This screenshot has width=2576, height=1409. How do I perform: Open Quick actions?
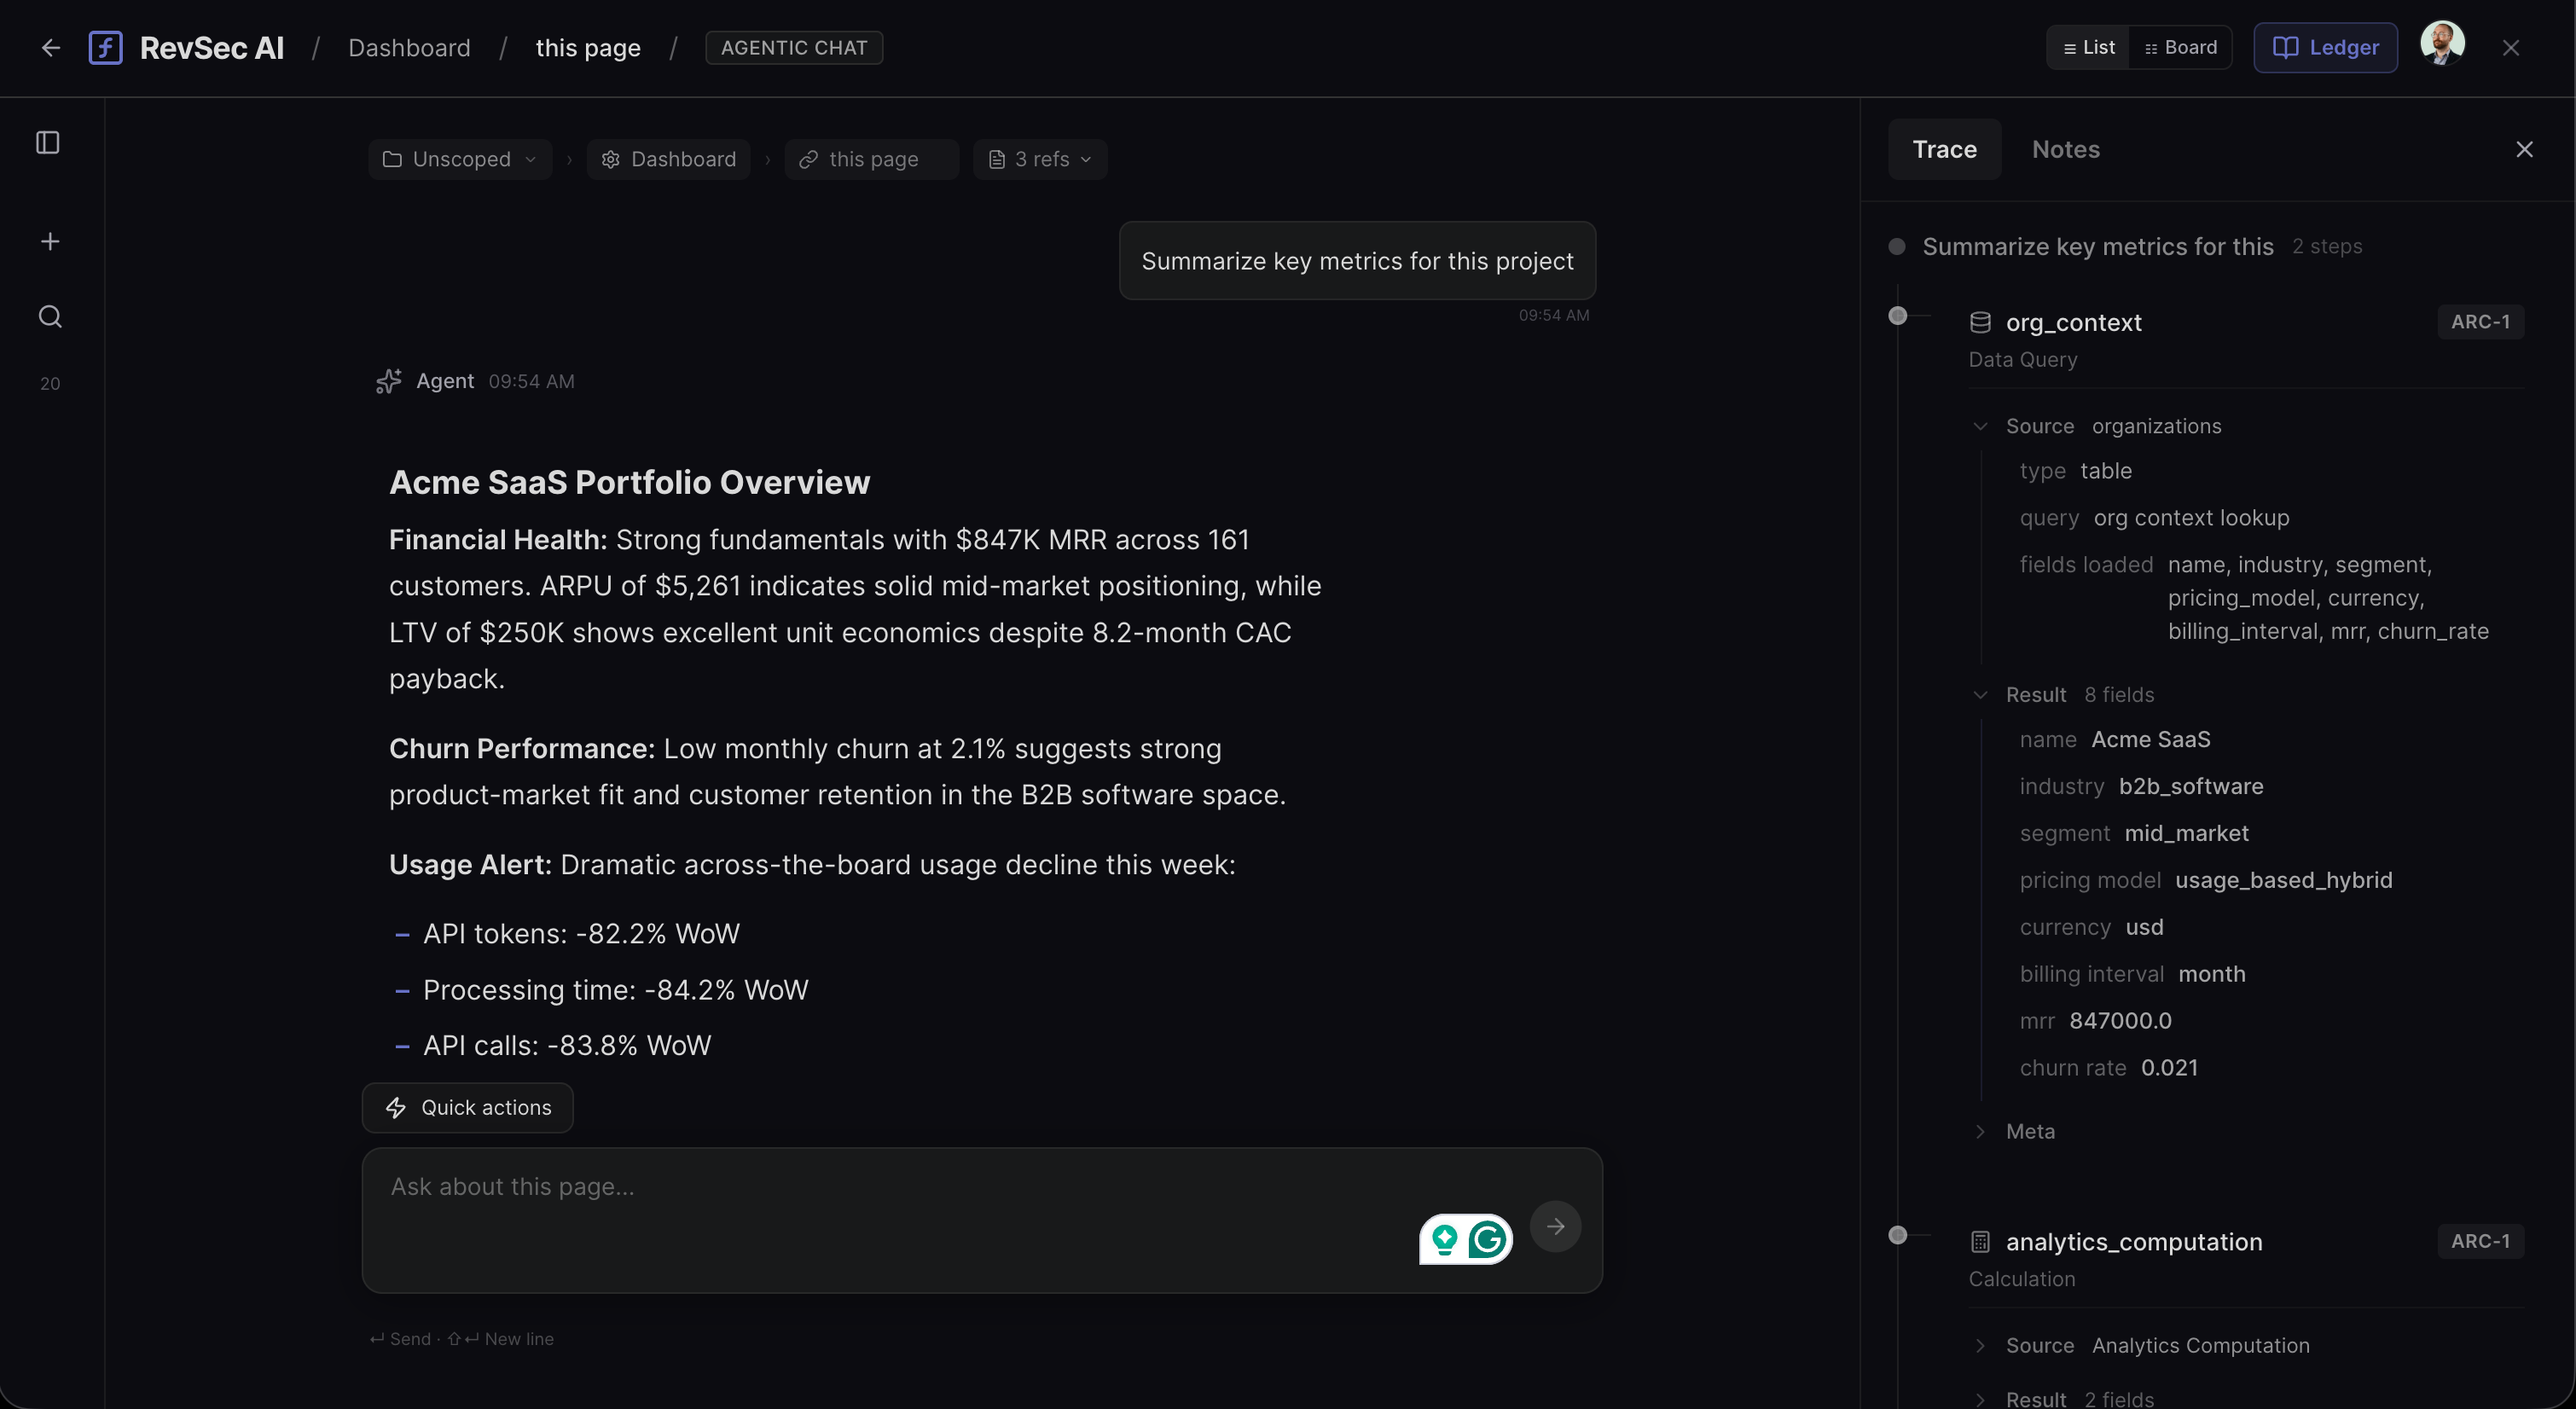tap(468, 1108)
